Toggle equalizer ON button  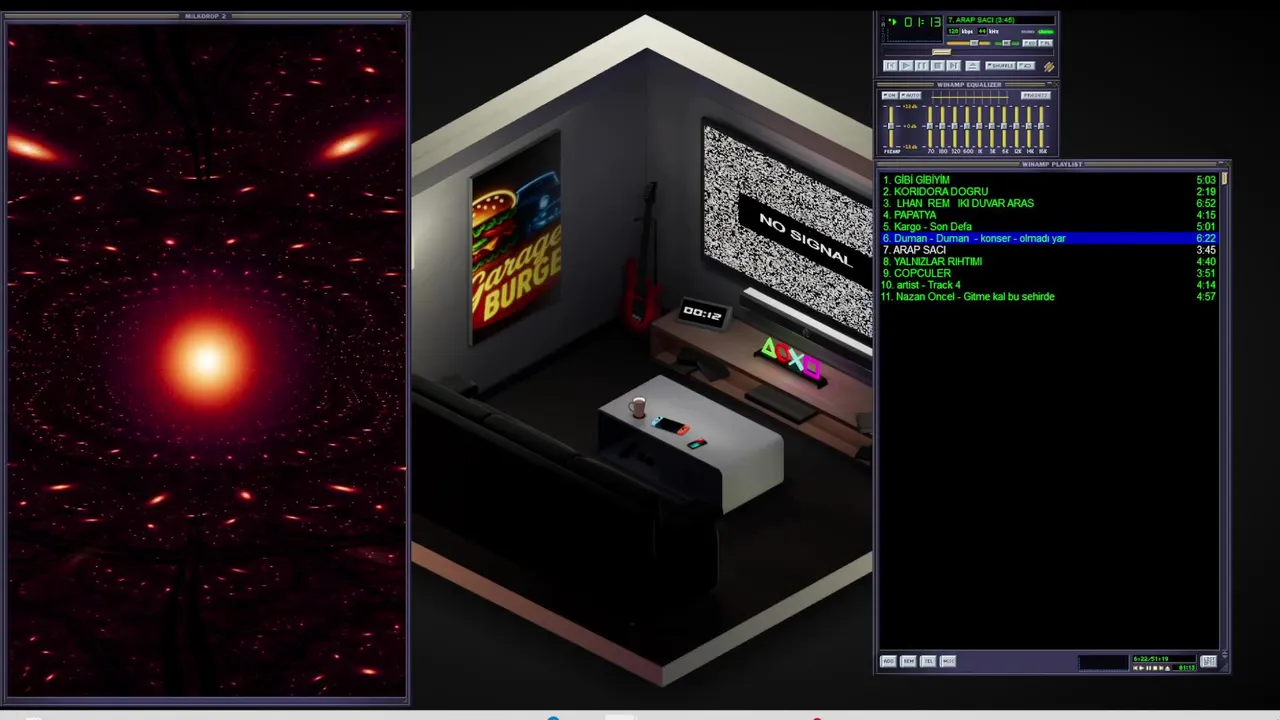point(890,95)
